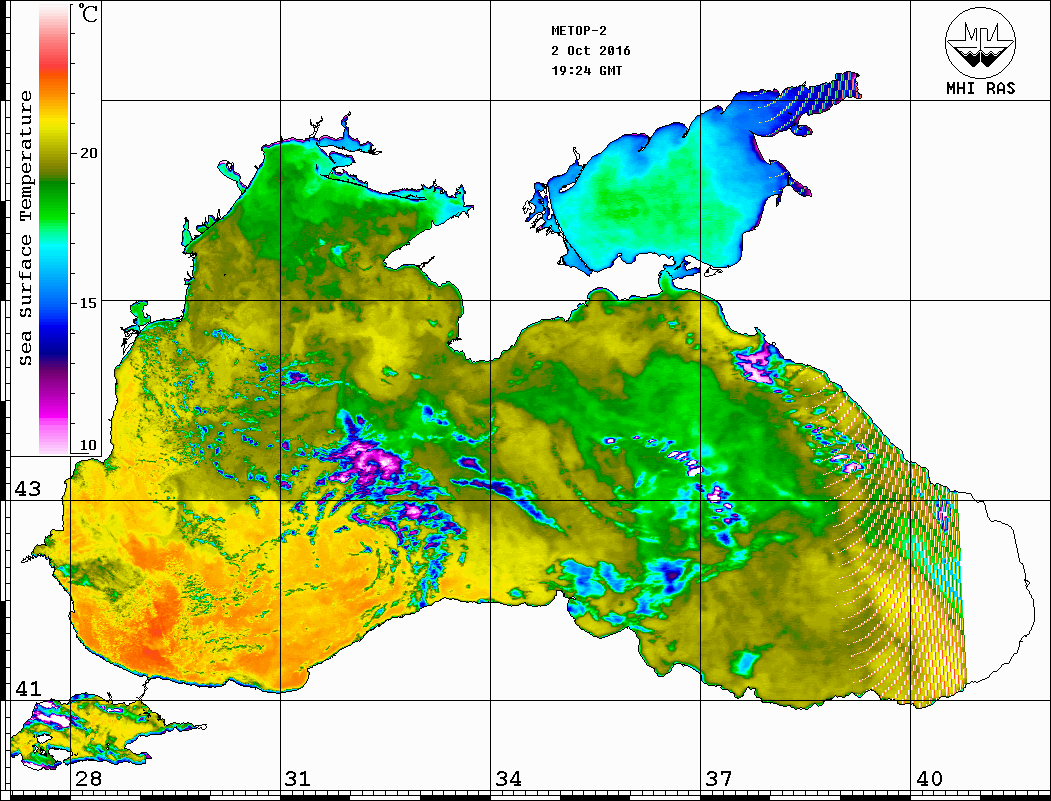Click latitude label '43'
Image resolution: width=1051 pixels, height=801 pixels.
coord(27,489)
